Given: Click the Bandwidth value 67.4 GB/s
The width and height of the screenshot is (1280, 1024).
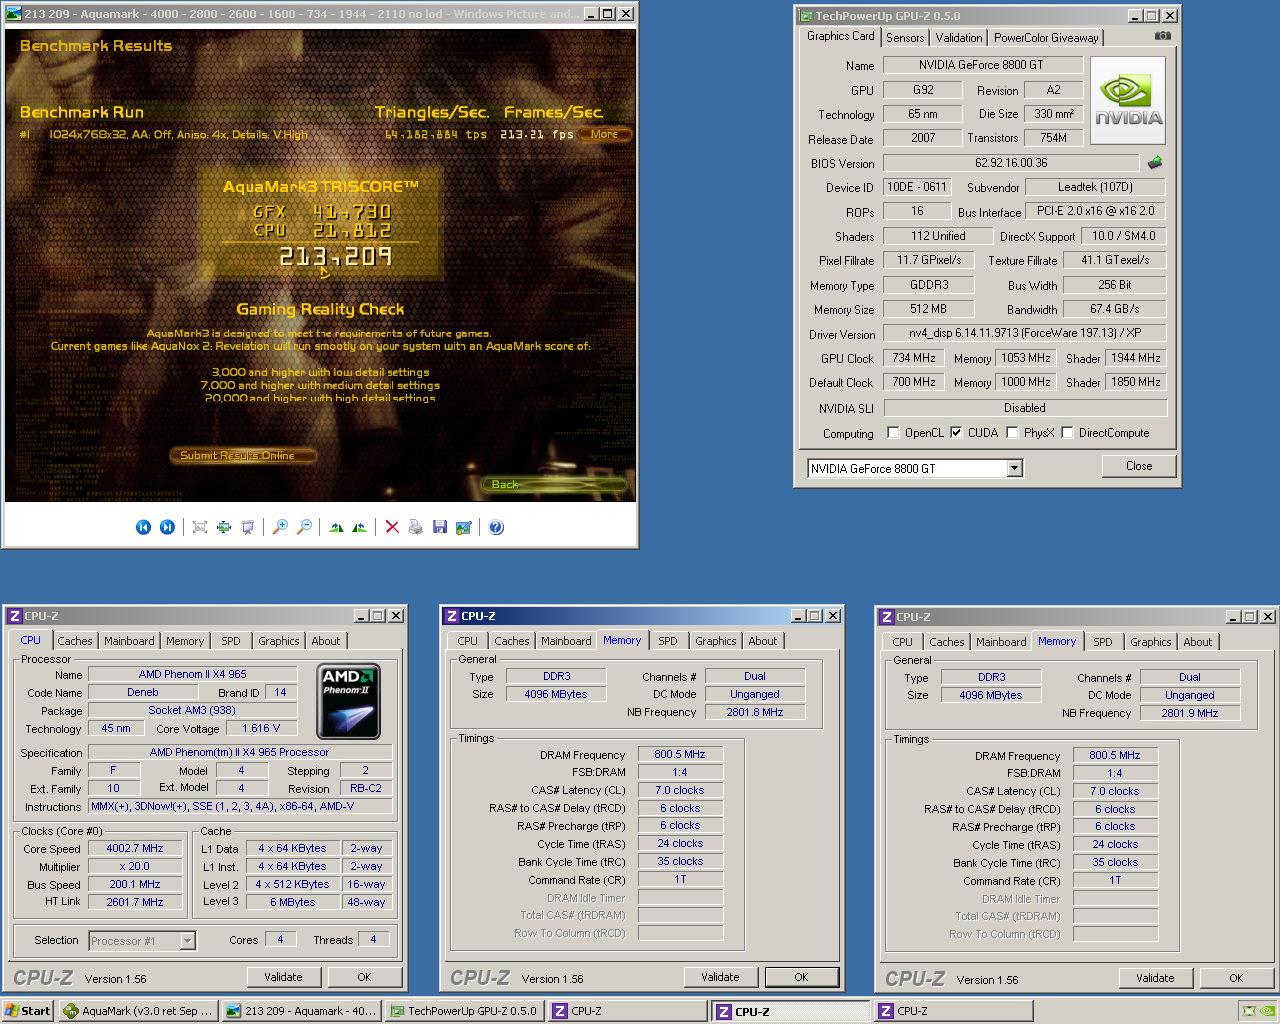Looking at the screenshot, I should [1115, 309].
